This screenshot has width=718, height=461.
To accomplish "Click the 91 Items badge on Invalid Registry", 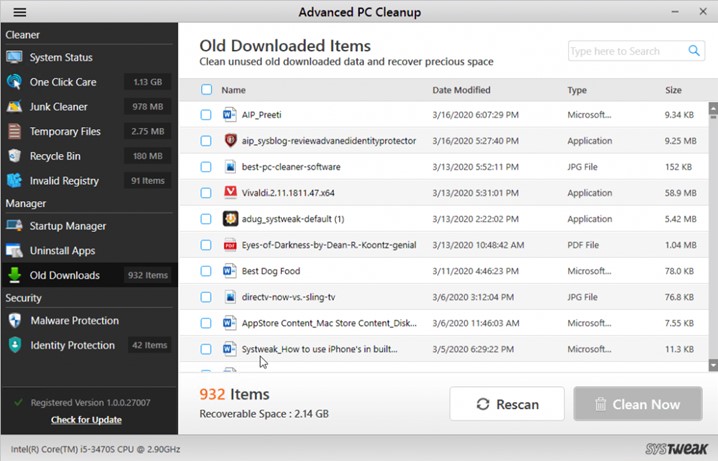I will (147, 181).
